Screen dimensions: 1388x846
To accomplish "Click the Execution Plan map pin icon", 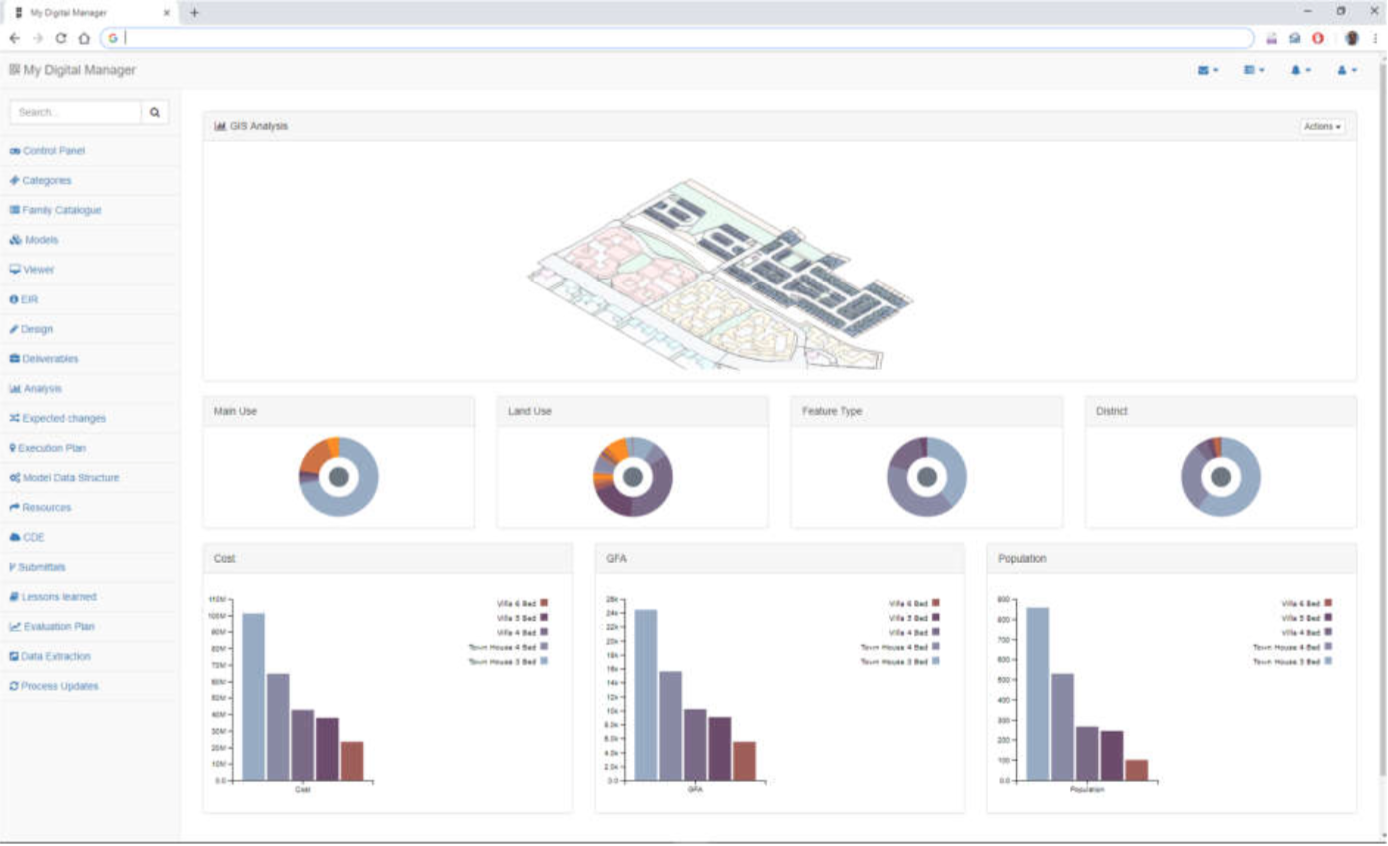I will (x=14, y=447).
